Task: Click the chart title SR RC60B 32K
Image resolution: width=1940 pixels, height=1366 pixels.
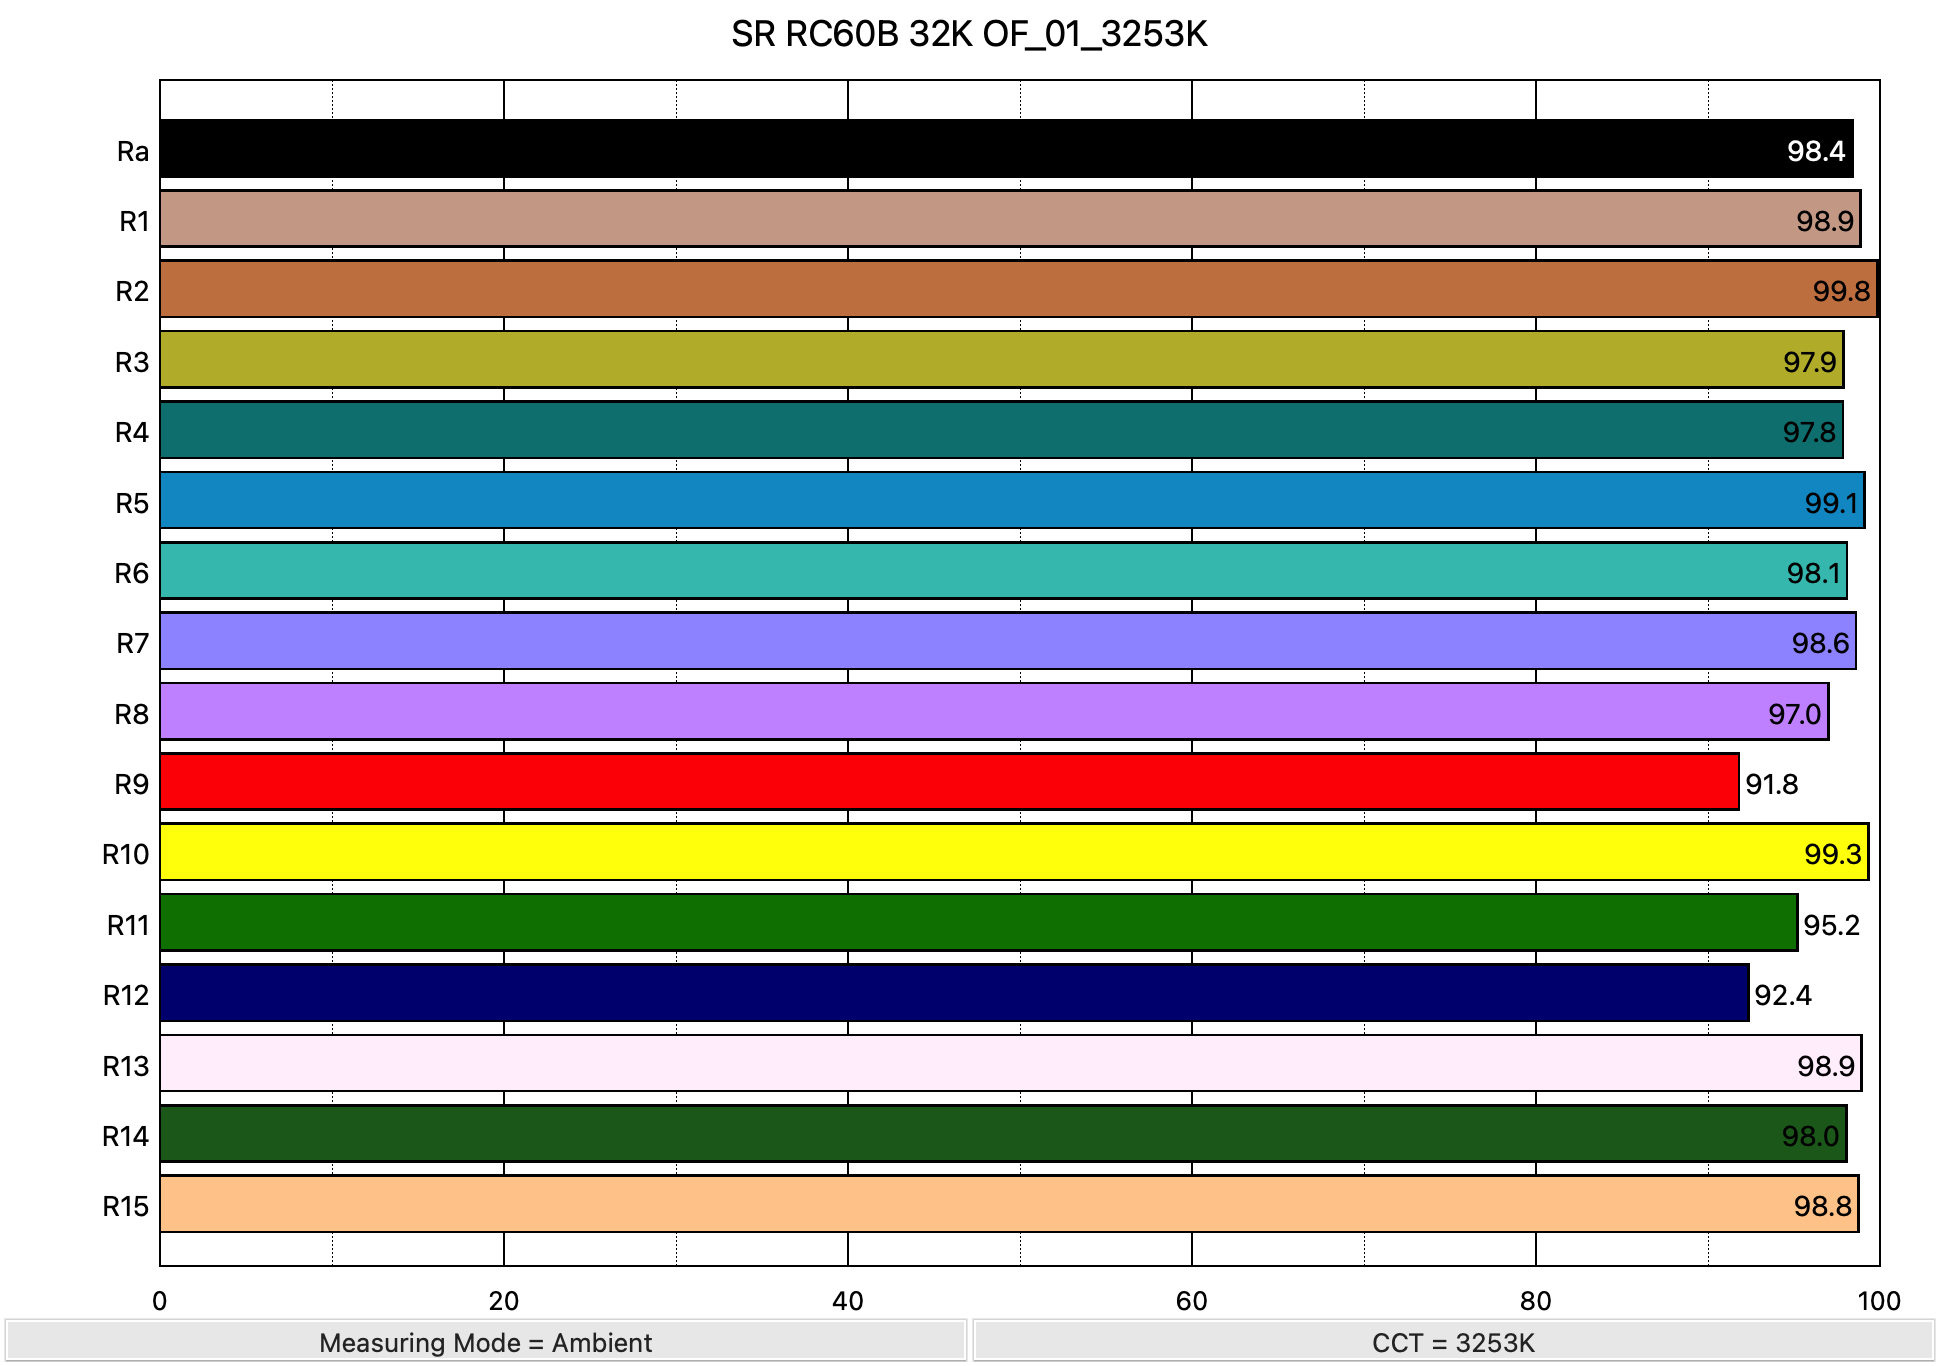Action: [969, 35]
